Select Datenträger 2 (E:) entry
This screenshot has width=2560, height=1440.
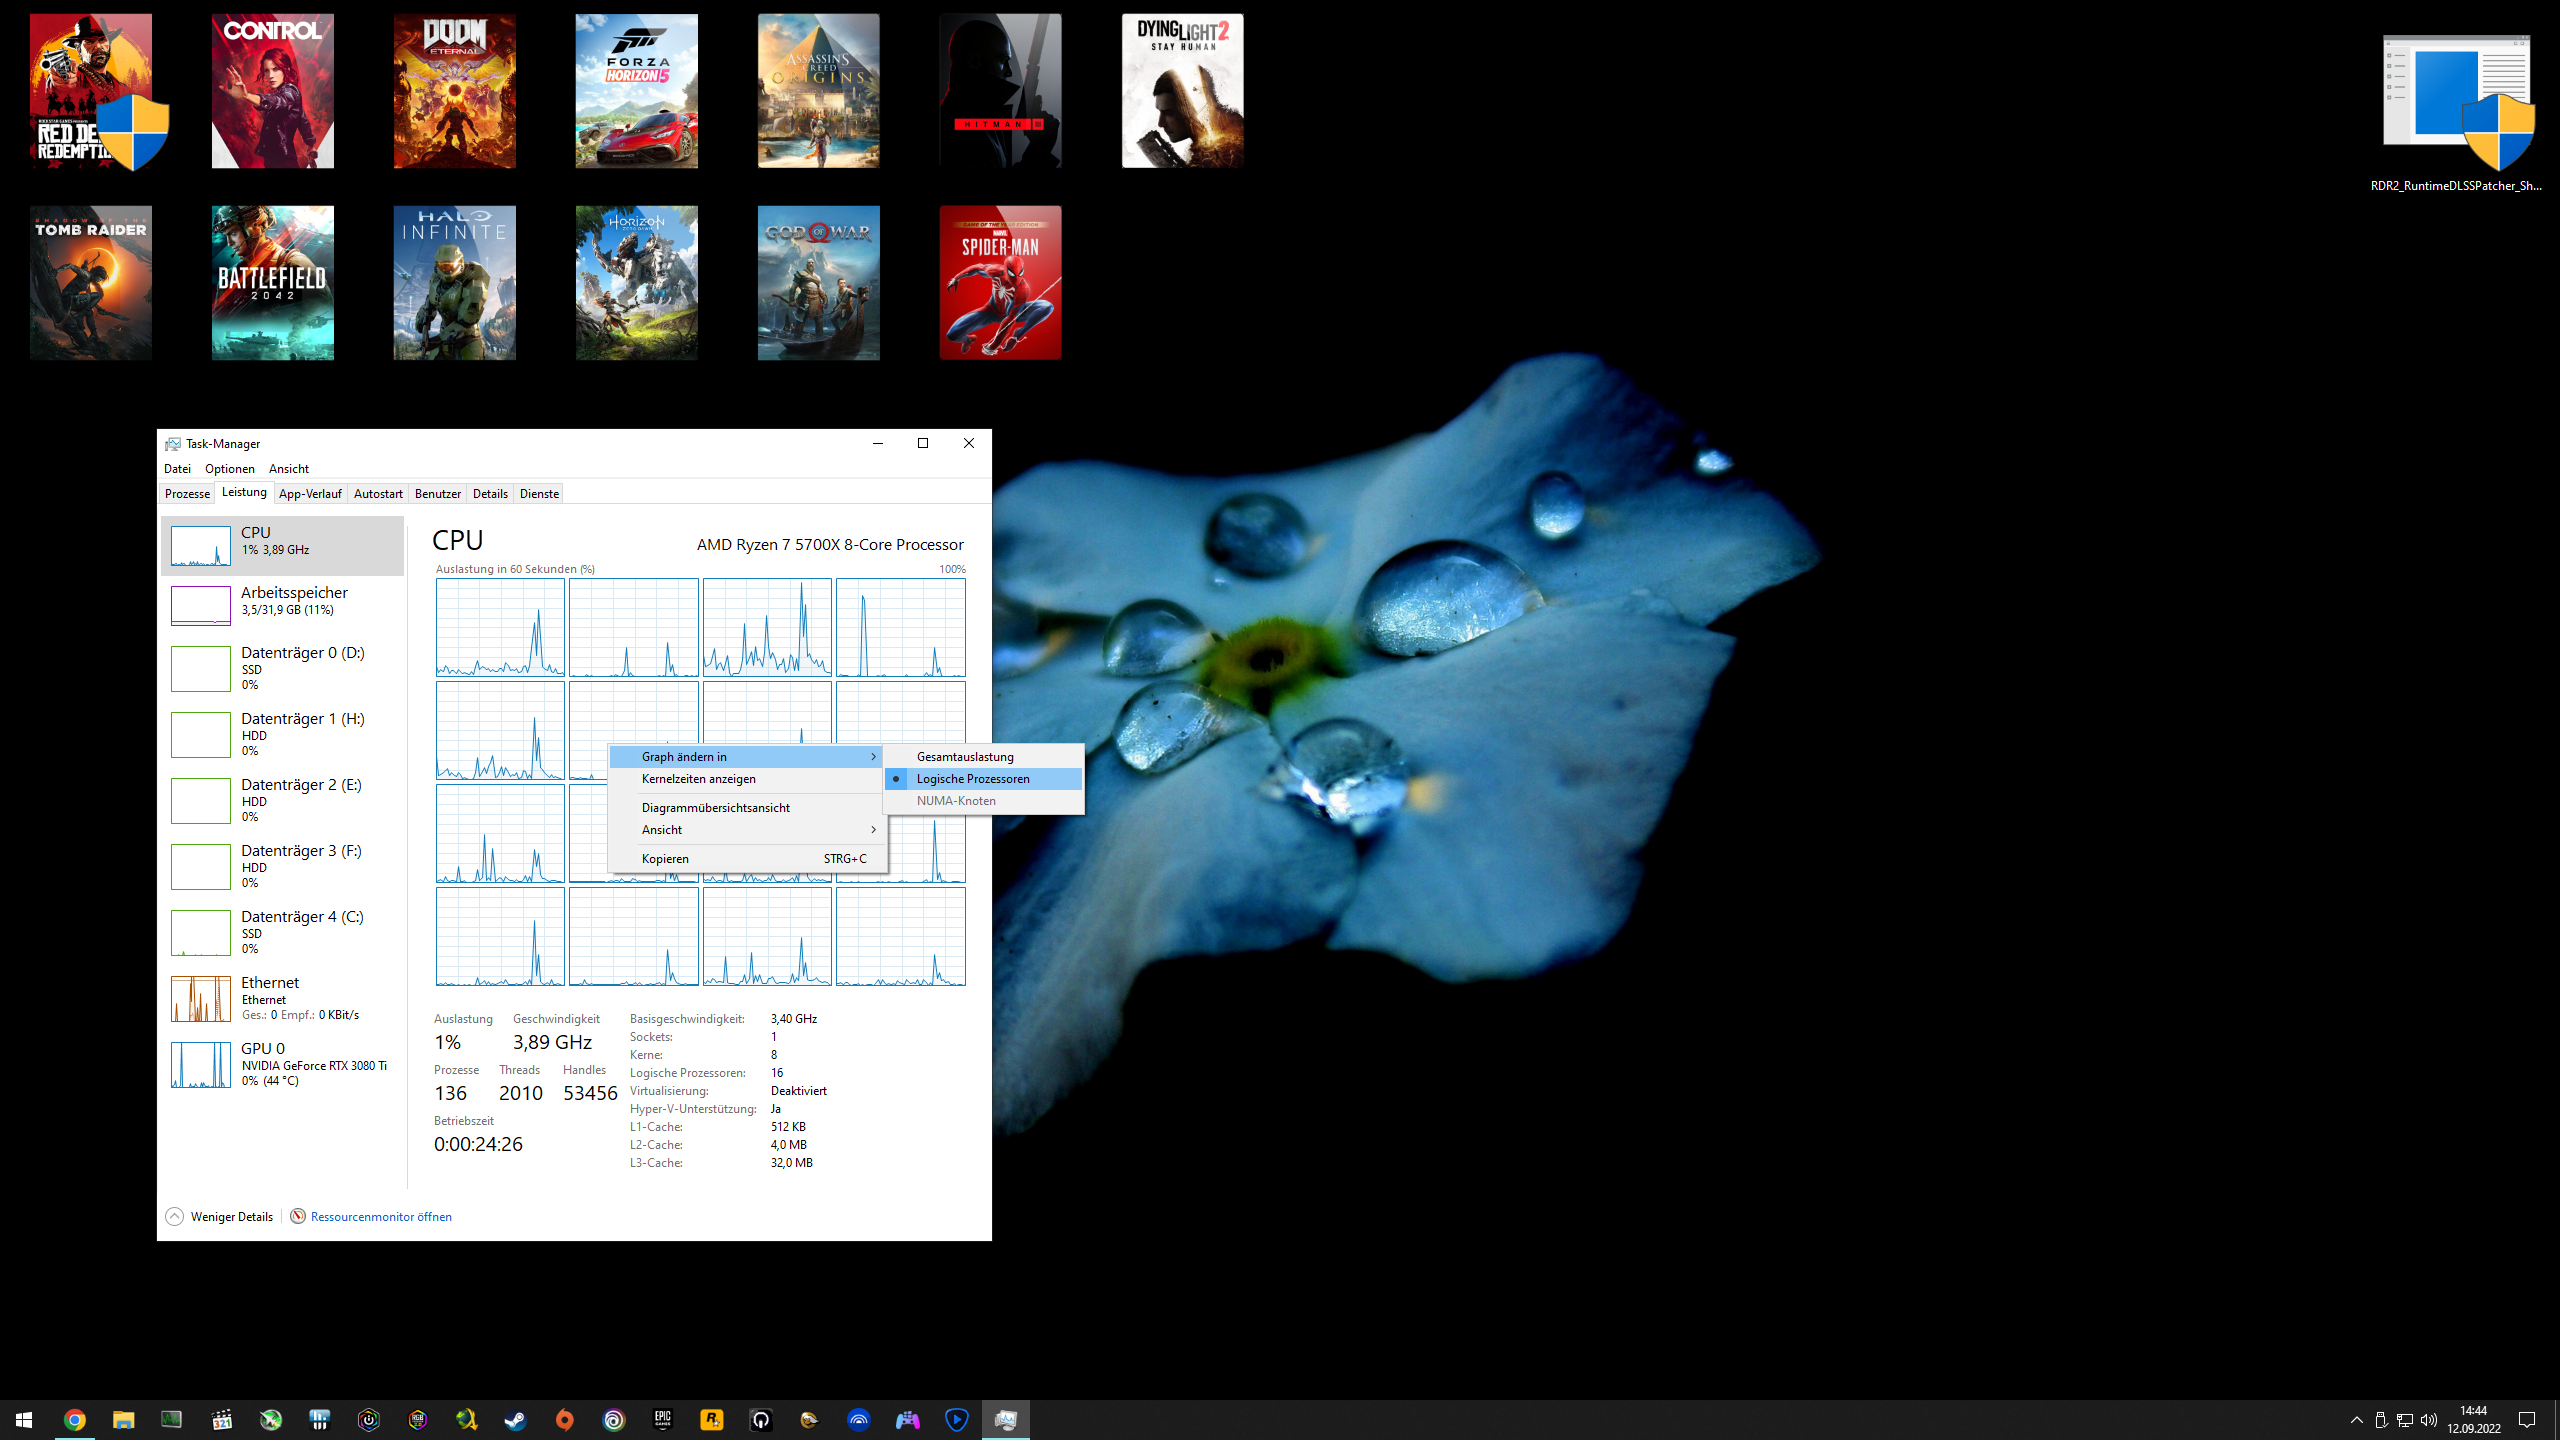(282, 800)
